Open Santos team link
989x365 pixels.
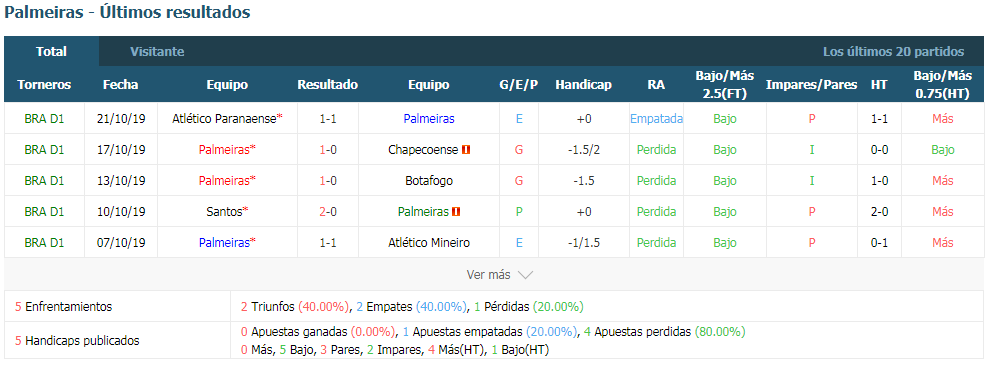tap(224, 212)
